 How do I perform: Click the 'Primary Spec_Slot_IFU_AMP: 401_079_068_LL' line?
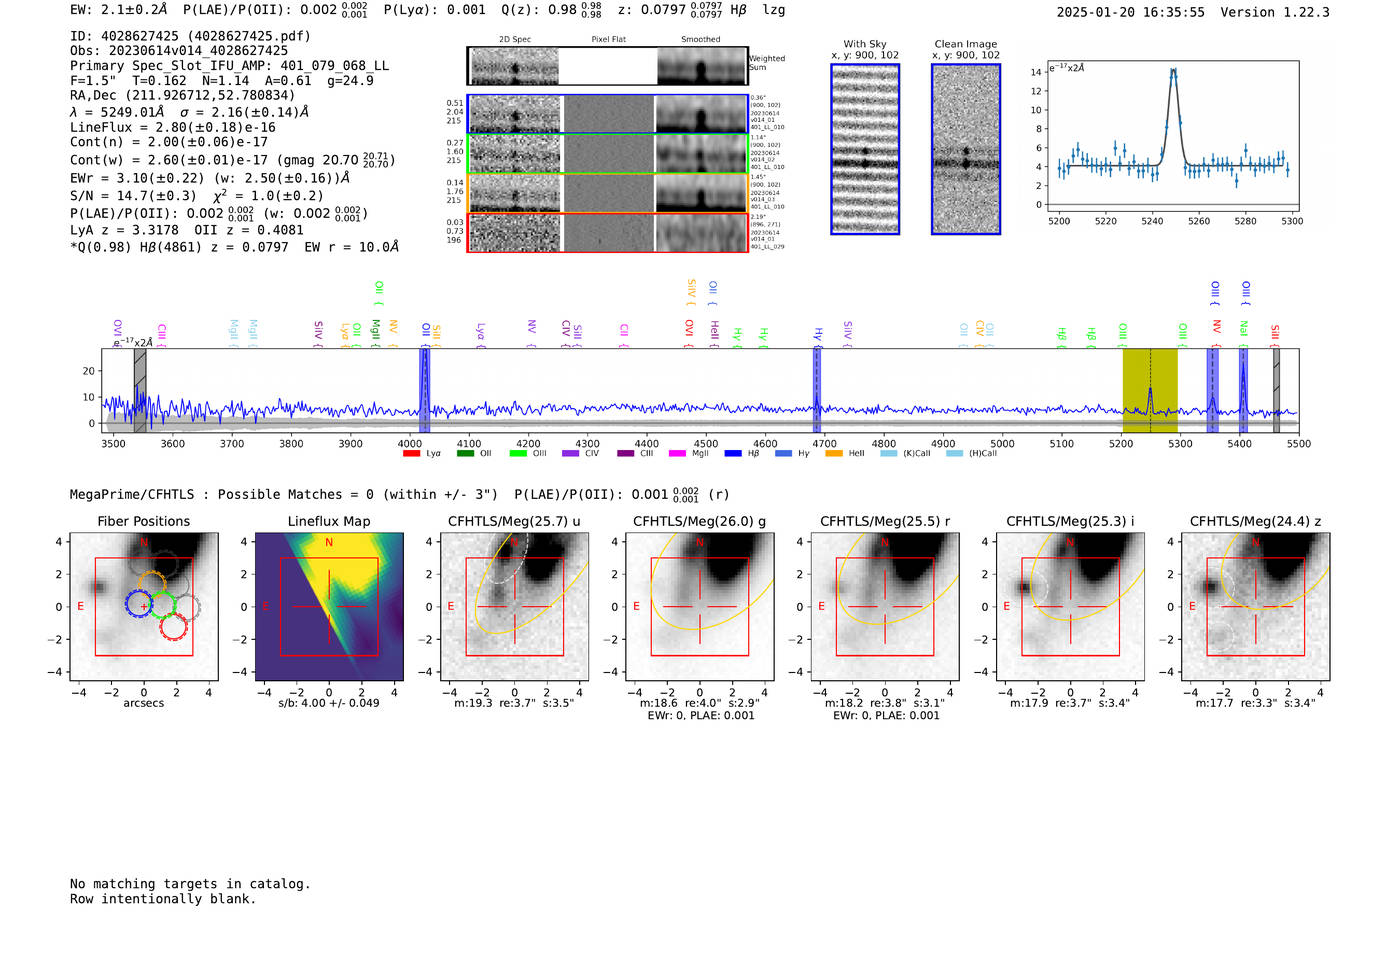[x=229, y=66]
